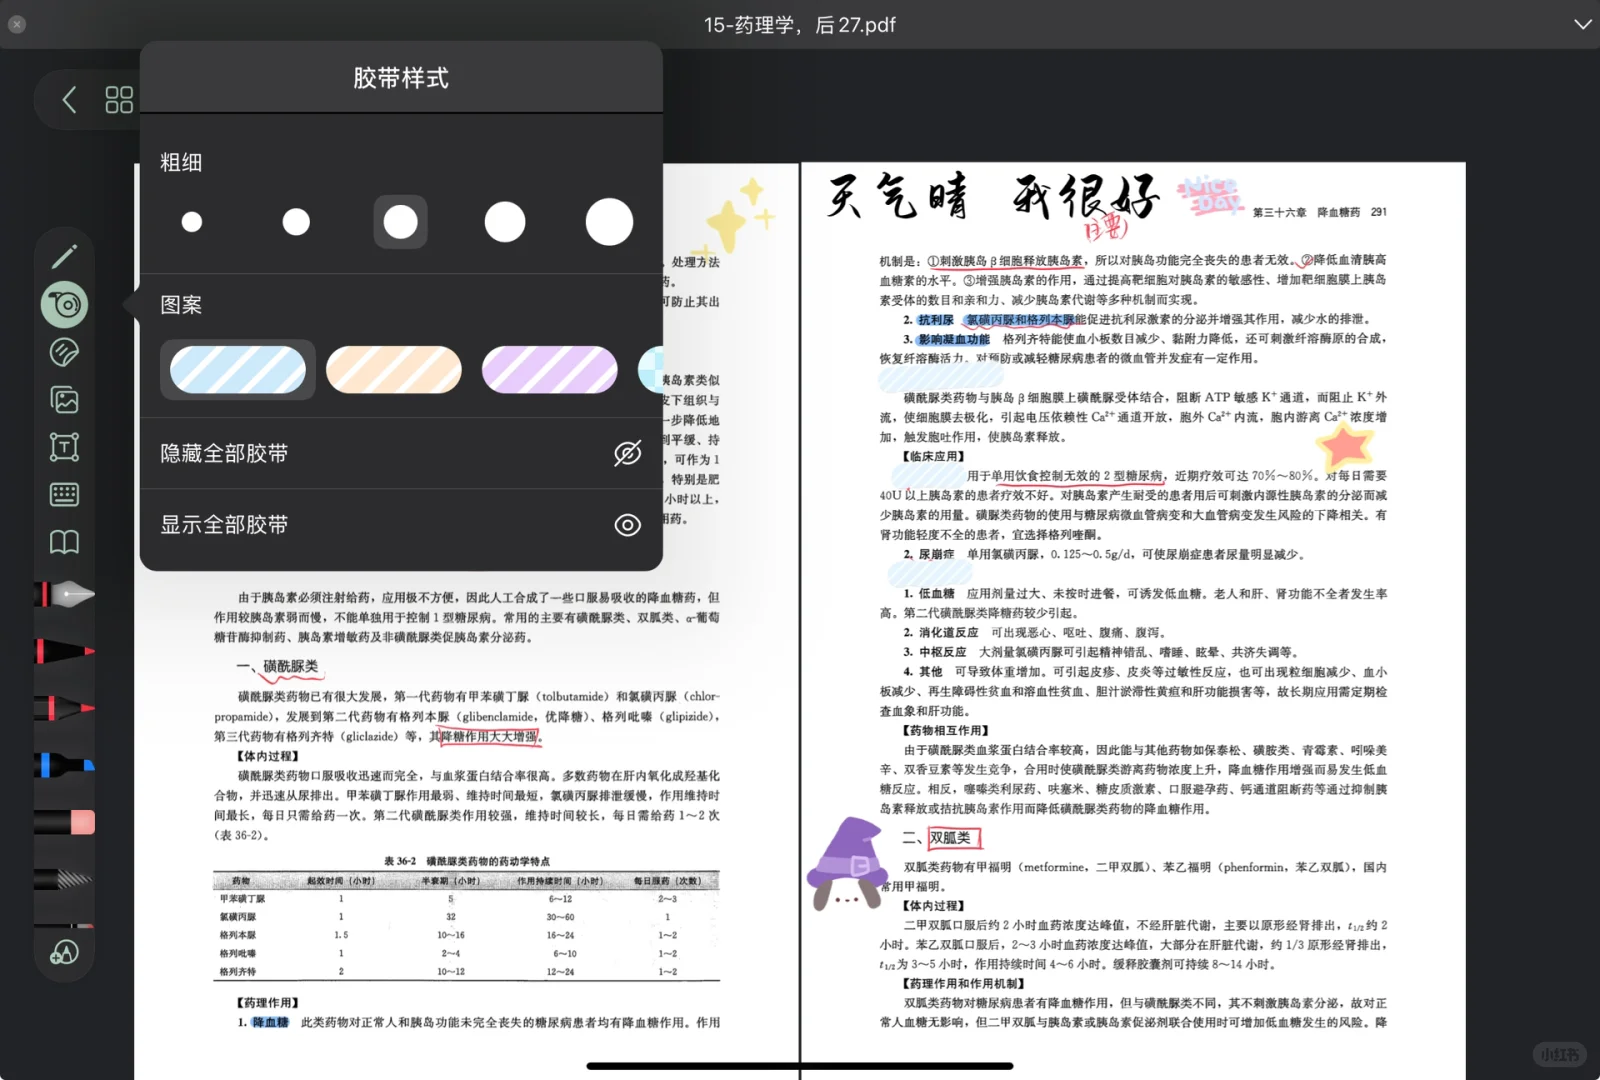Image resolution: width=1600 pixels, height=1080 pixels.
Task: Pick the blue highlighter marker
Action: click(65, 765)
